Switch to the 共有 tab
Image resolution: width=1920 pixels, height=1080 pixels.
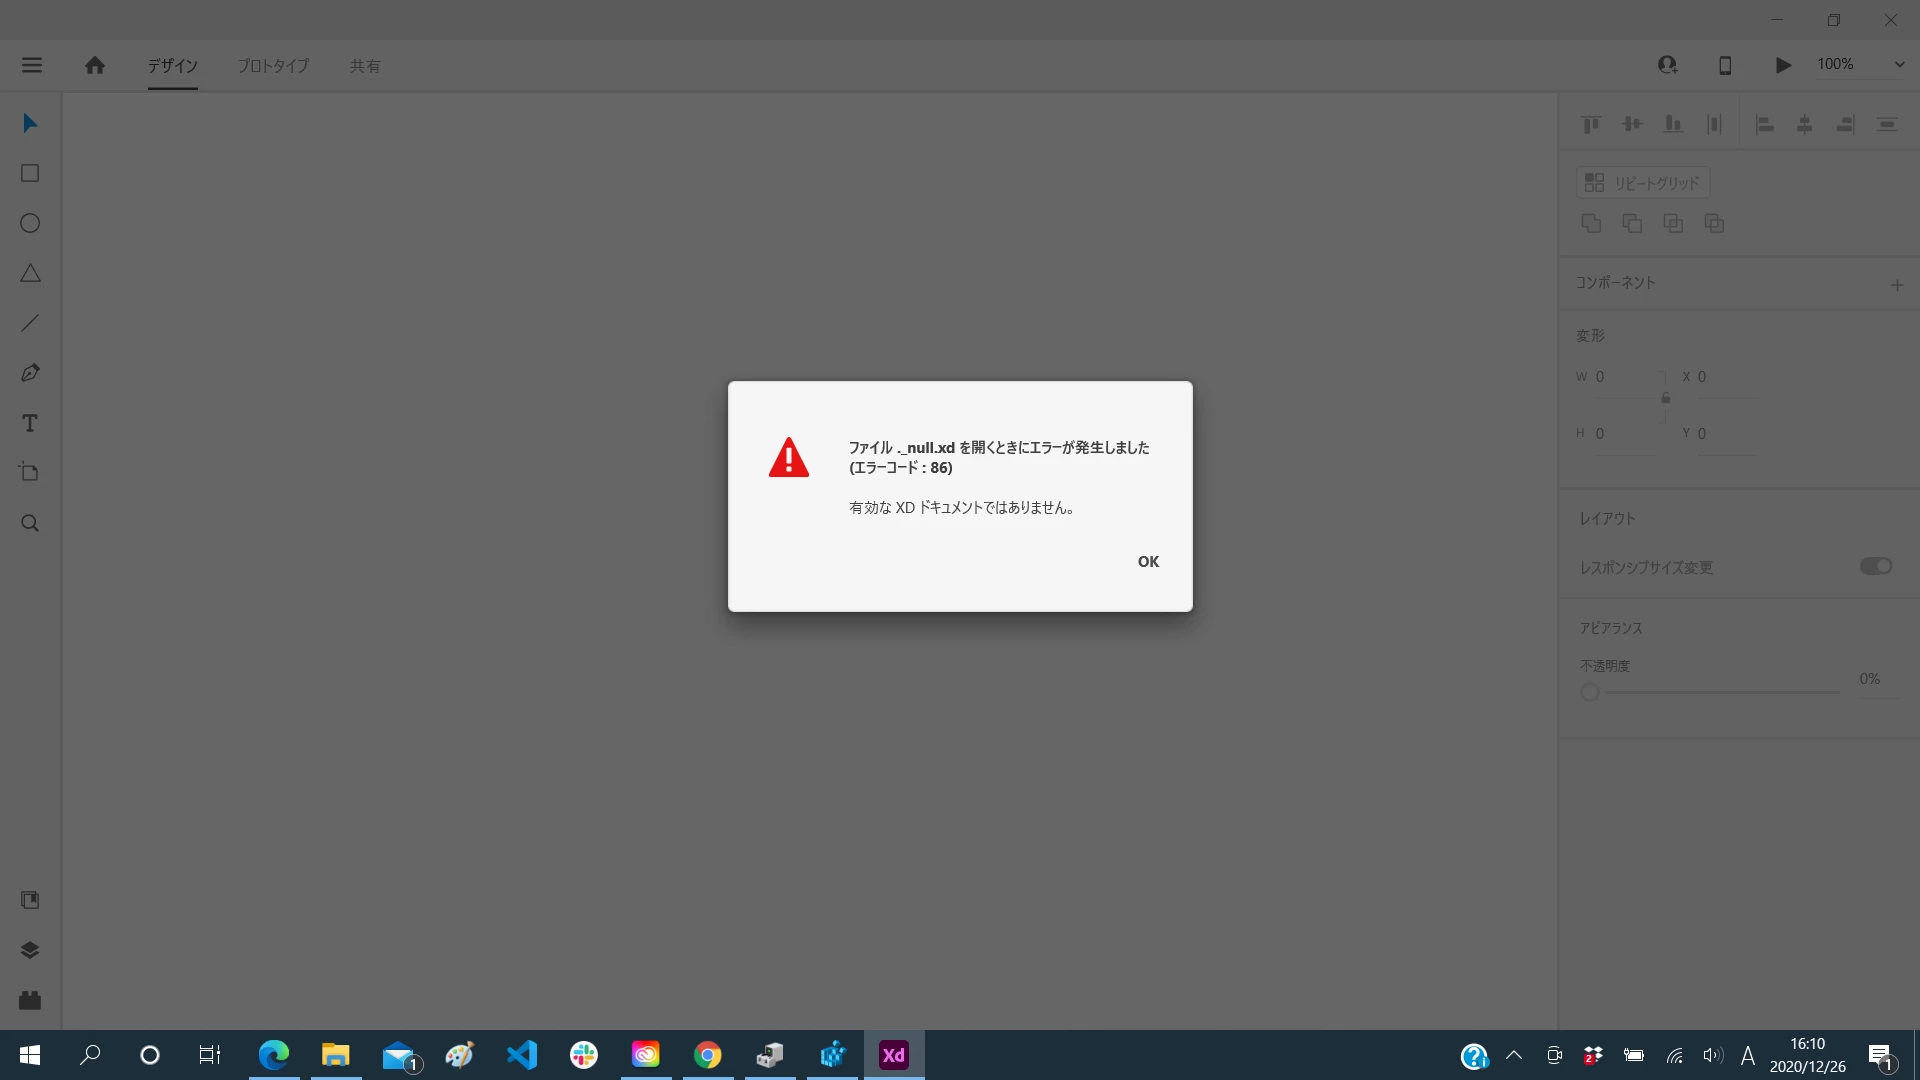[x=364, y=66]
